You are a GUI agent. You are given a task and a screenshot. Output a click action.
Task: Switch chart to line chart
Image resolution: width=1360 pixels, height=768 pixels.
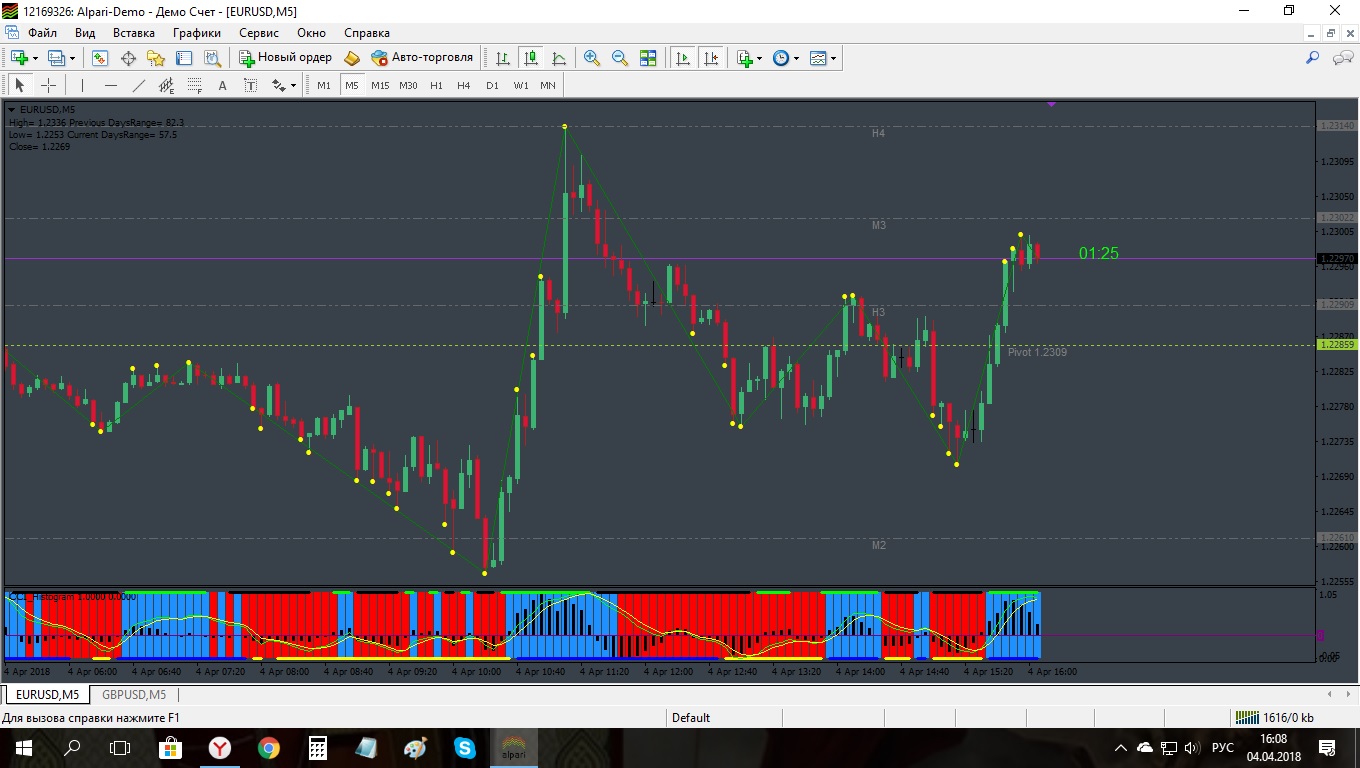[558, 58]
